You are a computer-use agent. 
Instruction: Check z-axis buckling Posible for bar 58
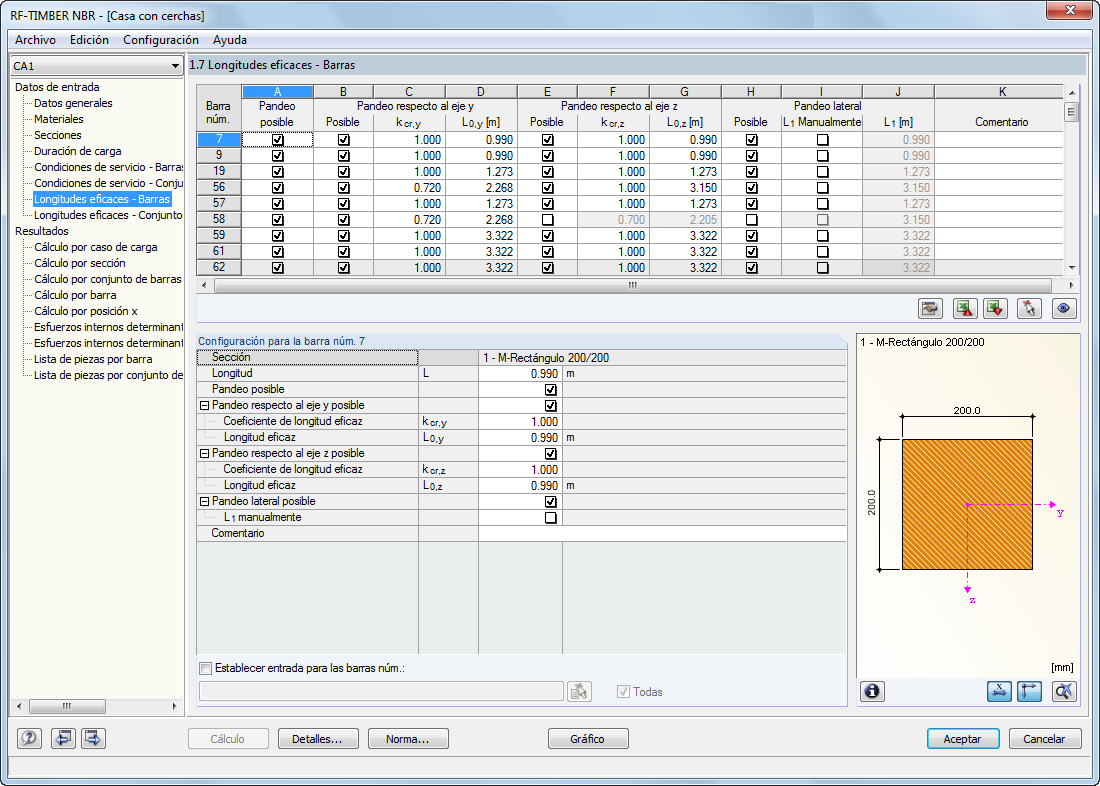tap(548, 220)
